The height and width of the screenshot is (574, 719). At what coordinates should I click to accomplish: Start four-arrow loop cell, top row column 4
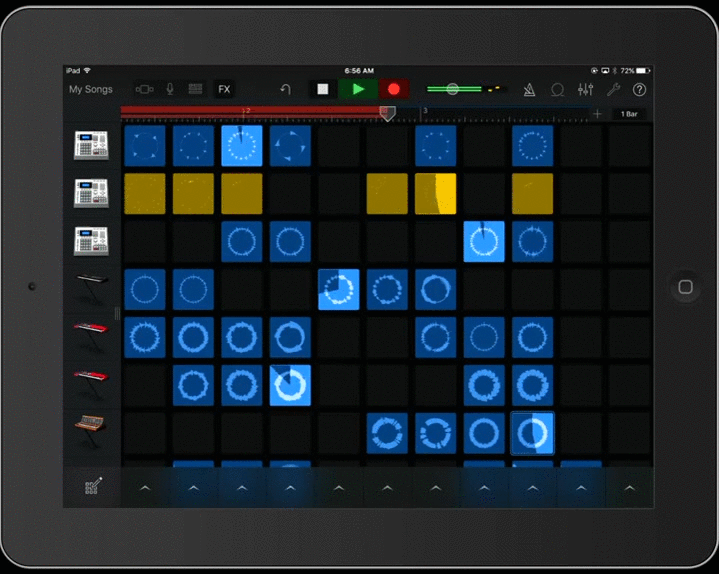(290, 145)
